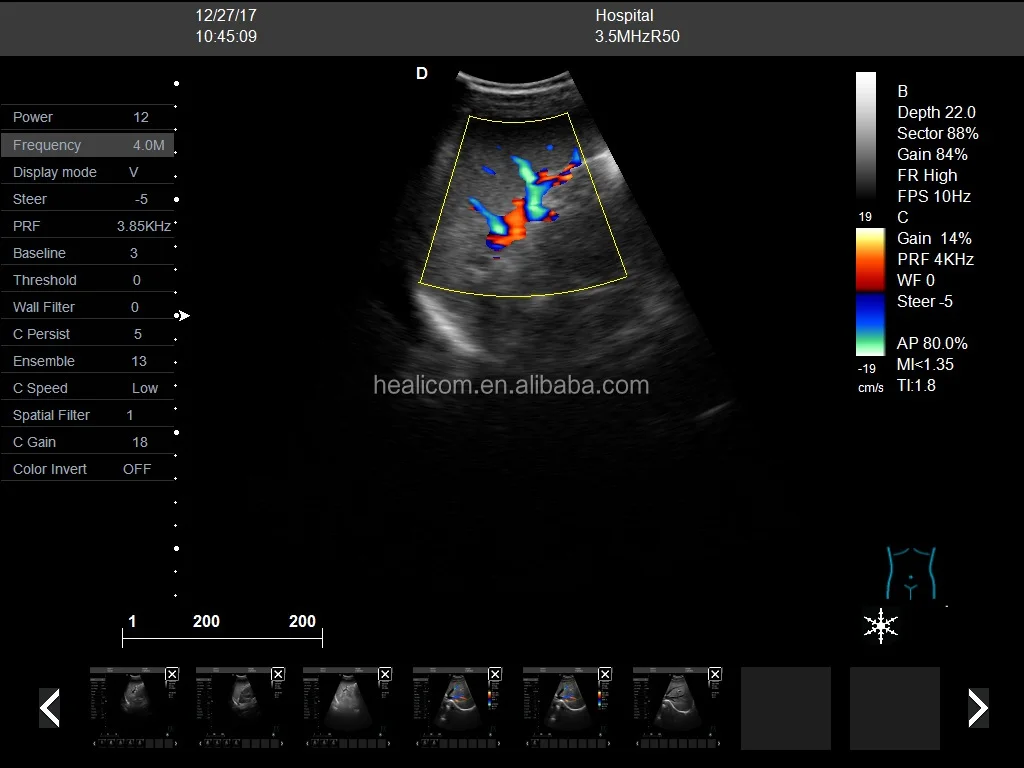
Task: Click the snowflake freeze icon
Action: click(x=880, y=625)
